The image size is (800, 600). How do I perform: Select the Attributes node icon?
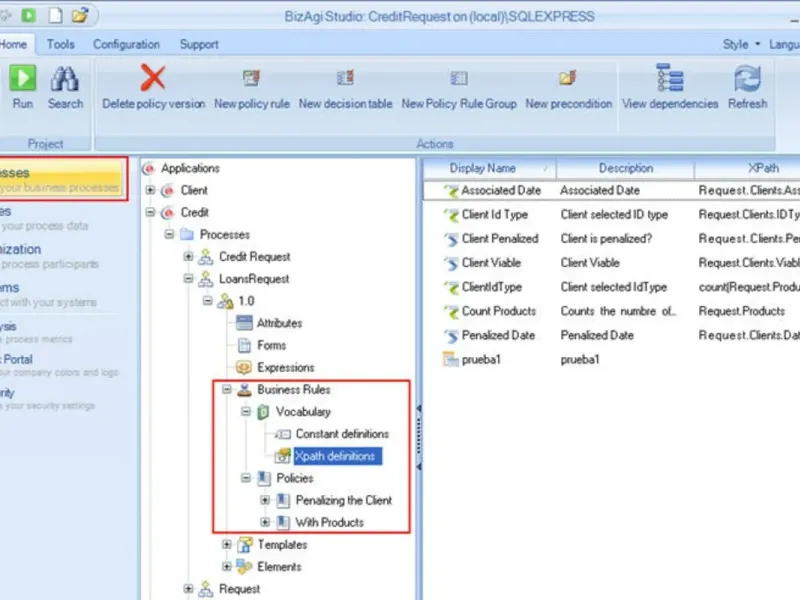(x=244, y=323)
